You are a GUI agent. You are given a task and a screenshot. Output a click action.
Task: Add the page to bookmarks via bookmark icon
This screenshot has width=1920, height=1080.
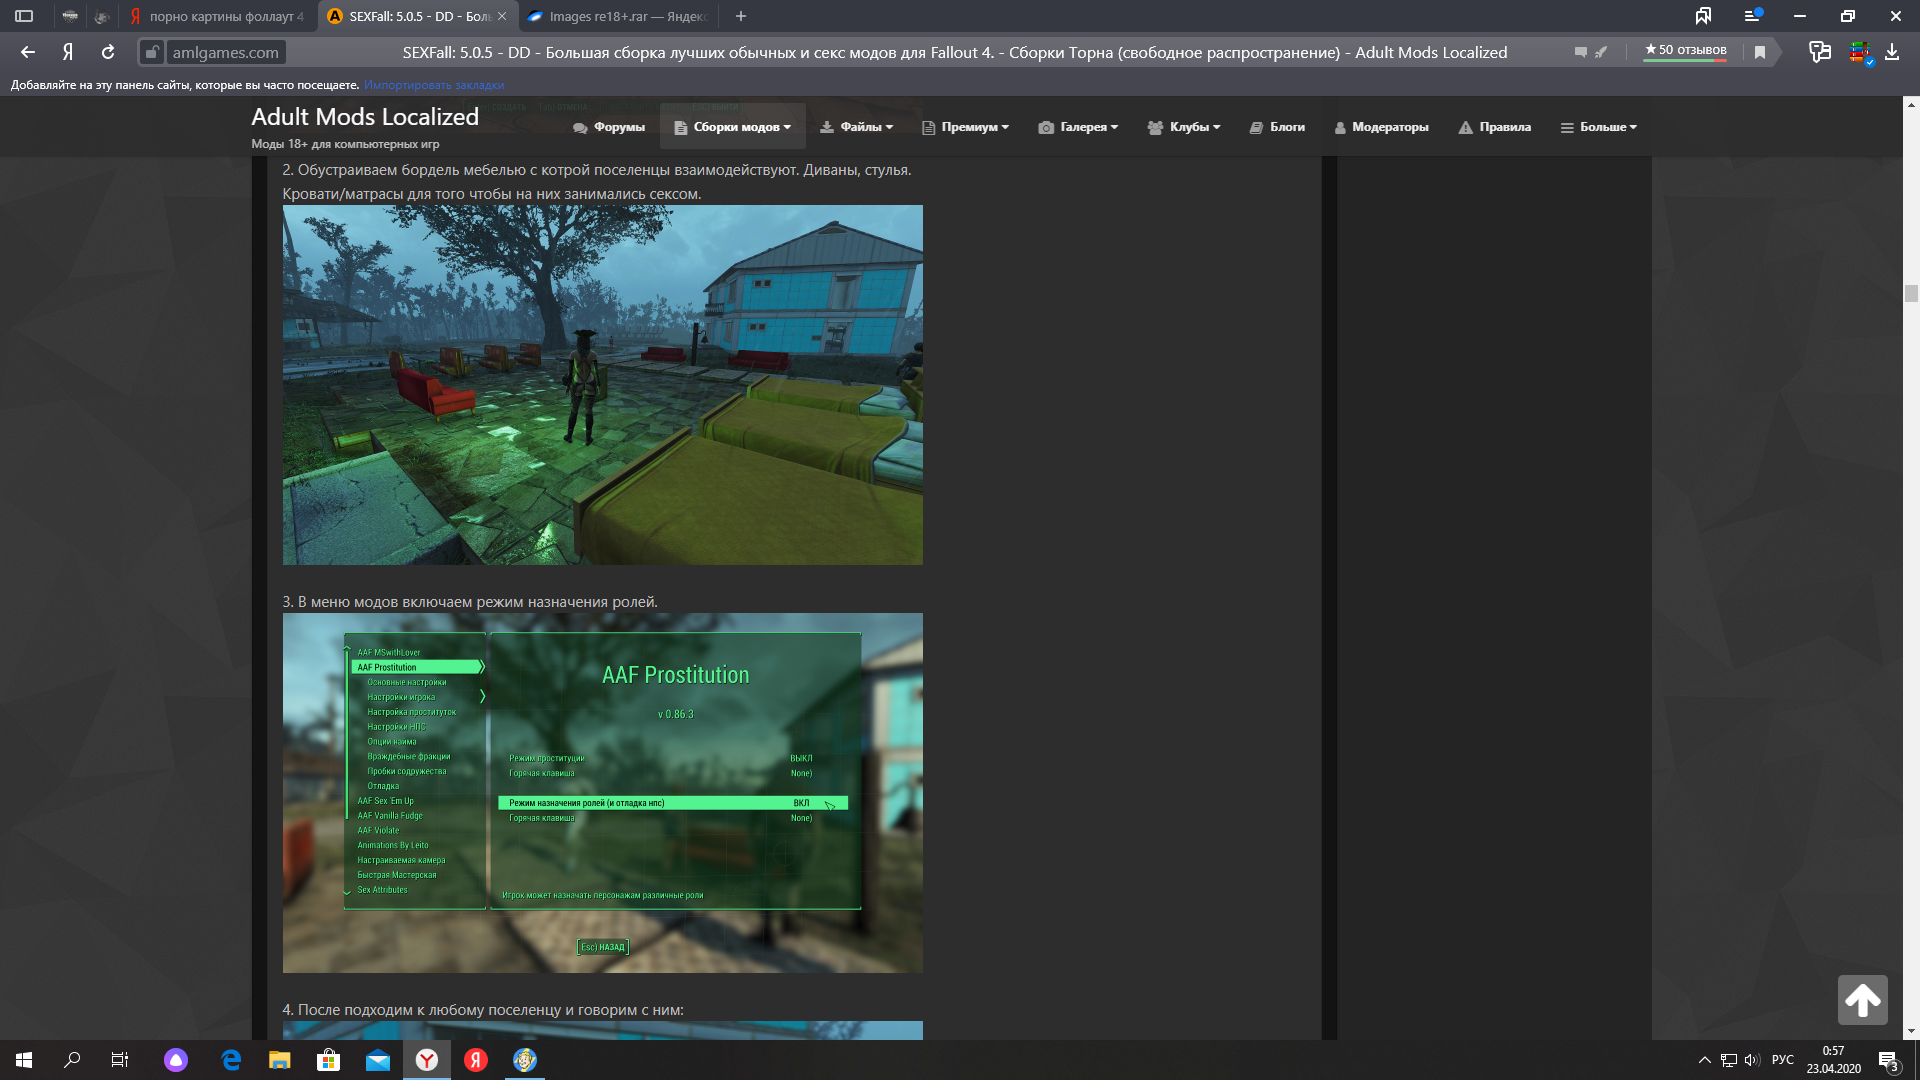click(1760, 52)
